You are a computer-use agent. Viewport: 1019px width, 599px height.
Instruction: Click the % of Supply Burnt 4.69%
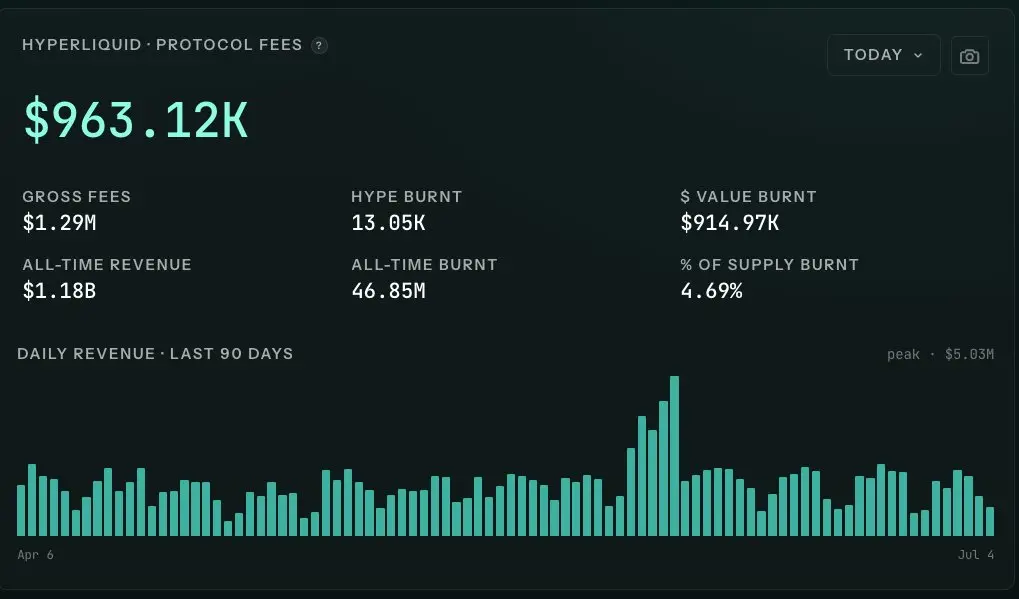coord(711,290)
